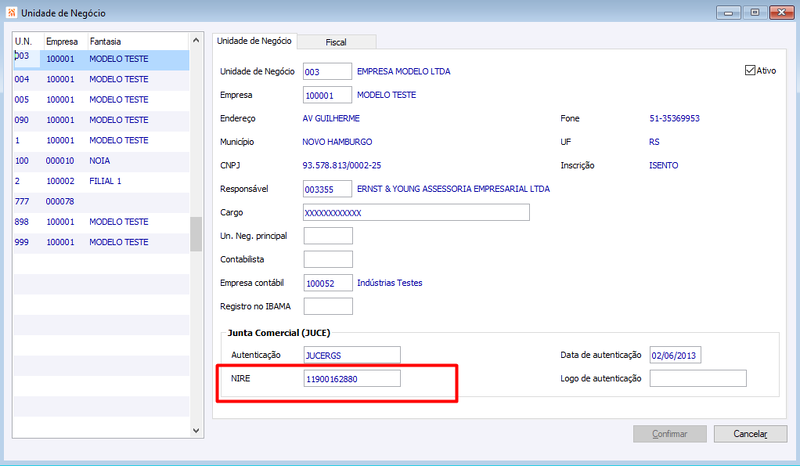The height and width of the screenshot is (466, 800).
Task: Click the Autenticação field with JUCERGS
Action: (x=352, y=355)
